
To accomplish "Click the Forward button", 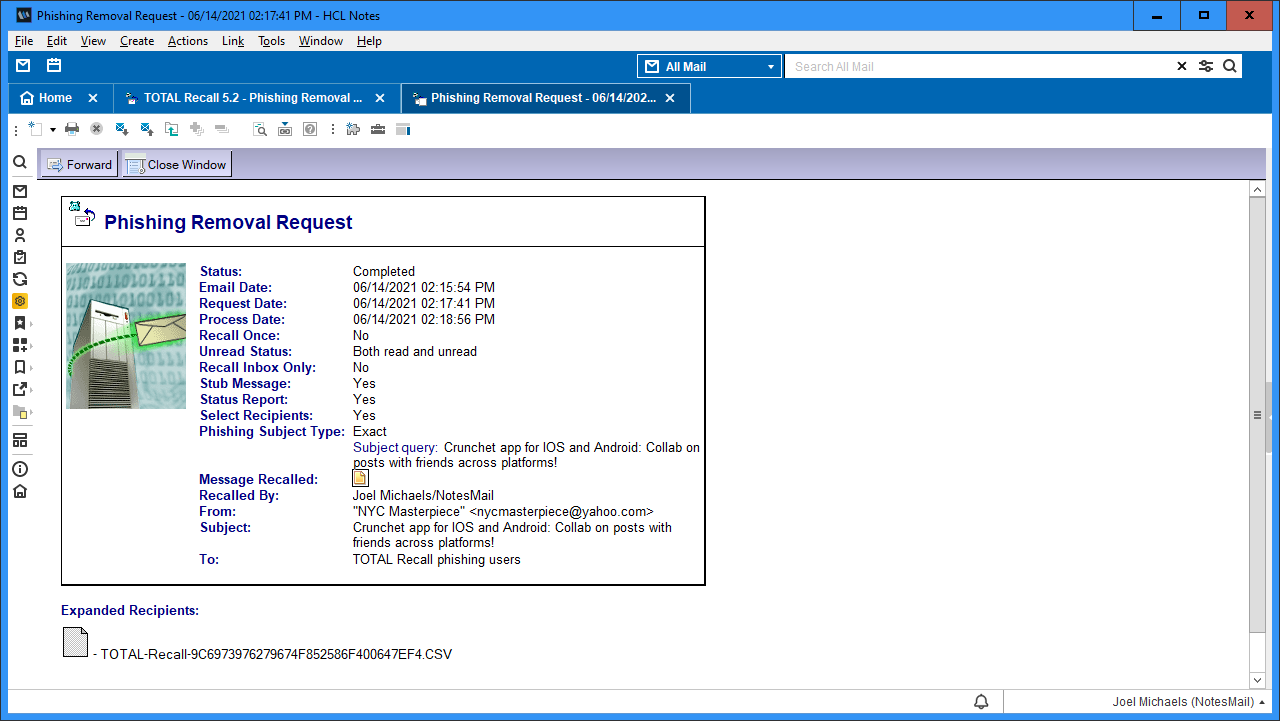I will coord(79,165).
